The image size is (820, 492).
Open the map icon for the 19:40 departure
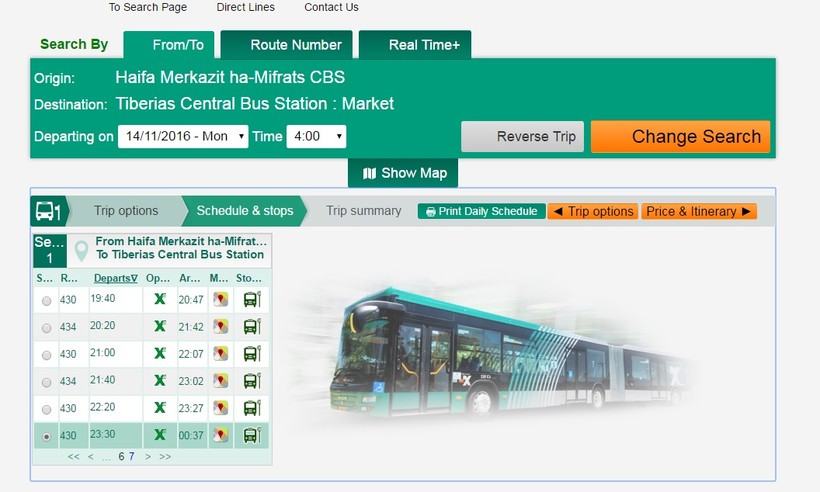point(221,299)
